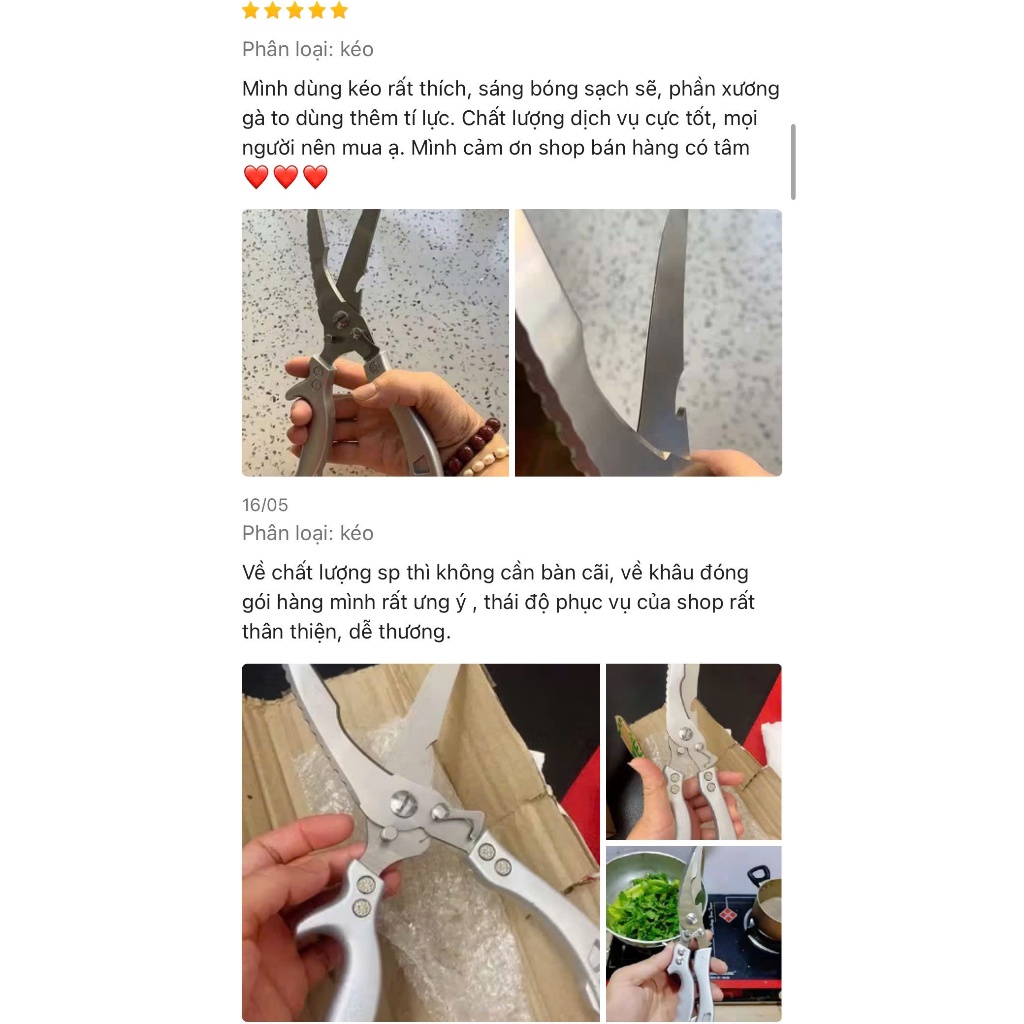Click the review text starting "Về chất lượng"
1024x1024 pixels.
[498, 602]
